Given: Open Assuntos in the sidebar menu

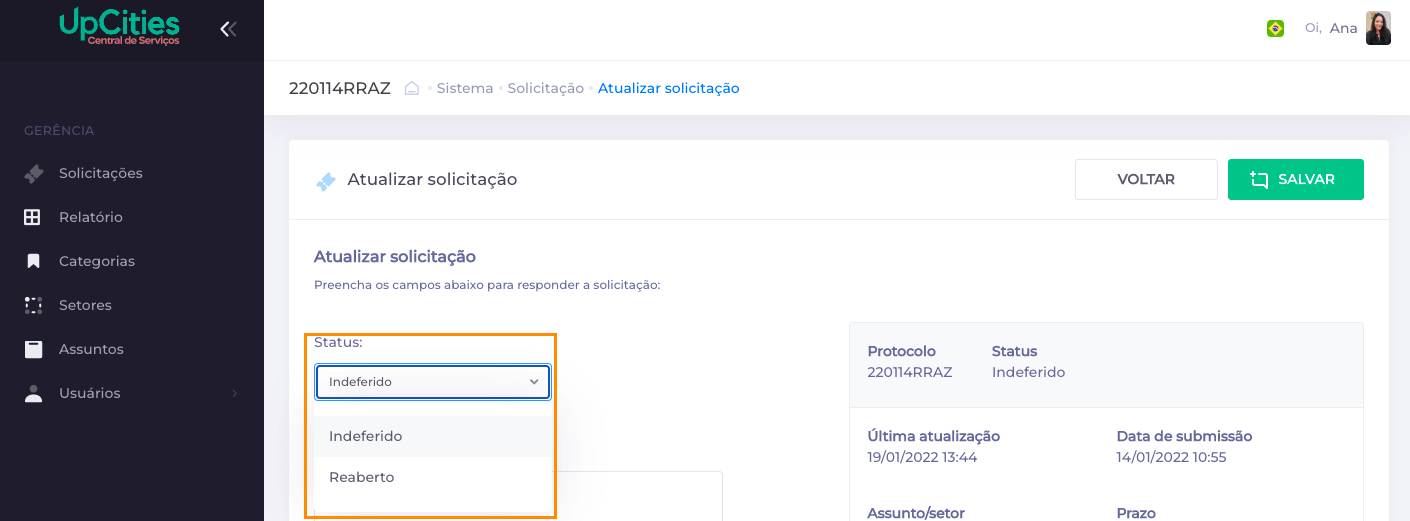Looking at the screenshot, I should point(91,349).
